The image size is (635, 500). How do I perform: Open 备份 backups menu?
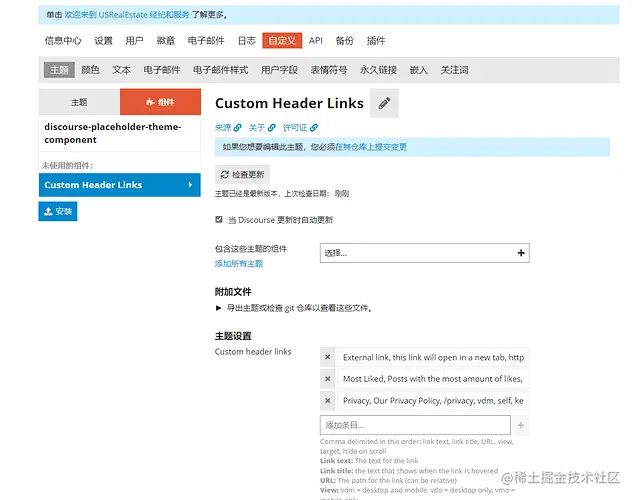tap(345, 40)
